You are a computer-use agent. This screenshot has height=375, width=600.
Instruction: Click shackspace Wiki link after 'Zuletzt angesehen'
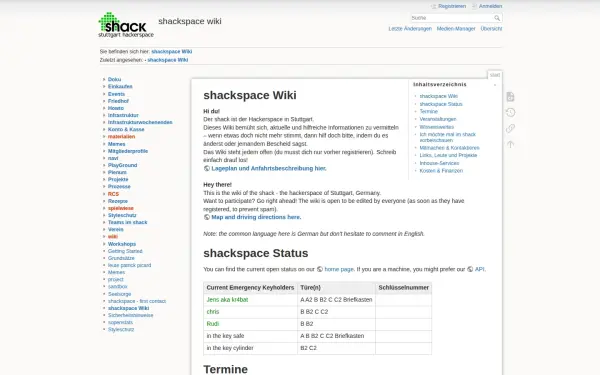tap(168, 60)
